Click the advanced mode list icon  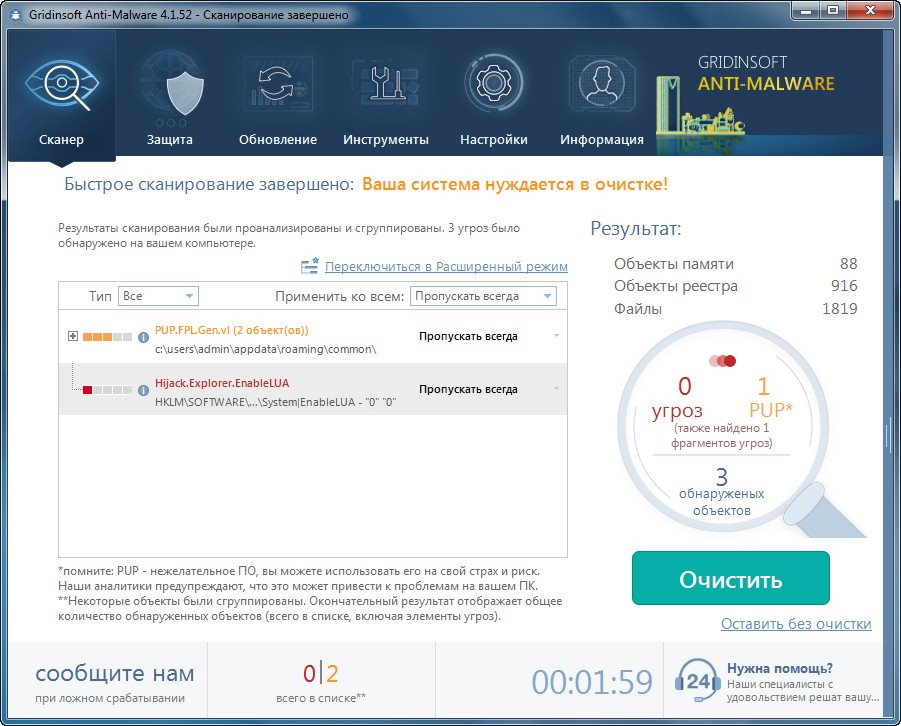click(310, 266)
